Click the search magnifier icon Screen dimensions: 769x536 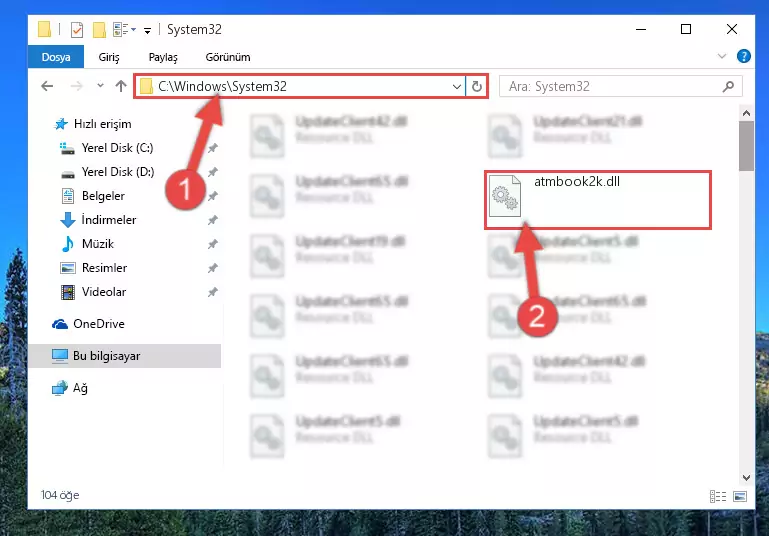pos(728,87)
